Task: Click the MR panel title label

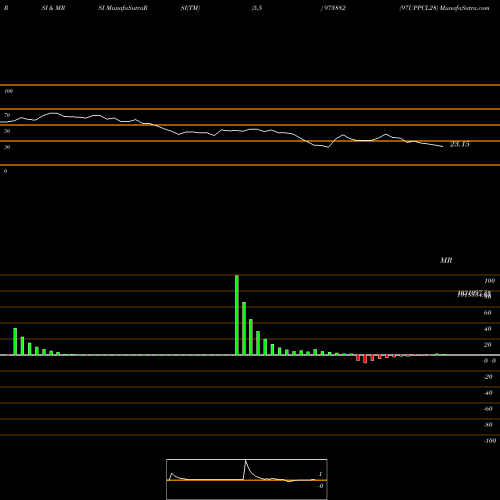Action: coord(446,260)
